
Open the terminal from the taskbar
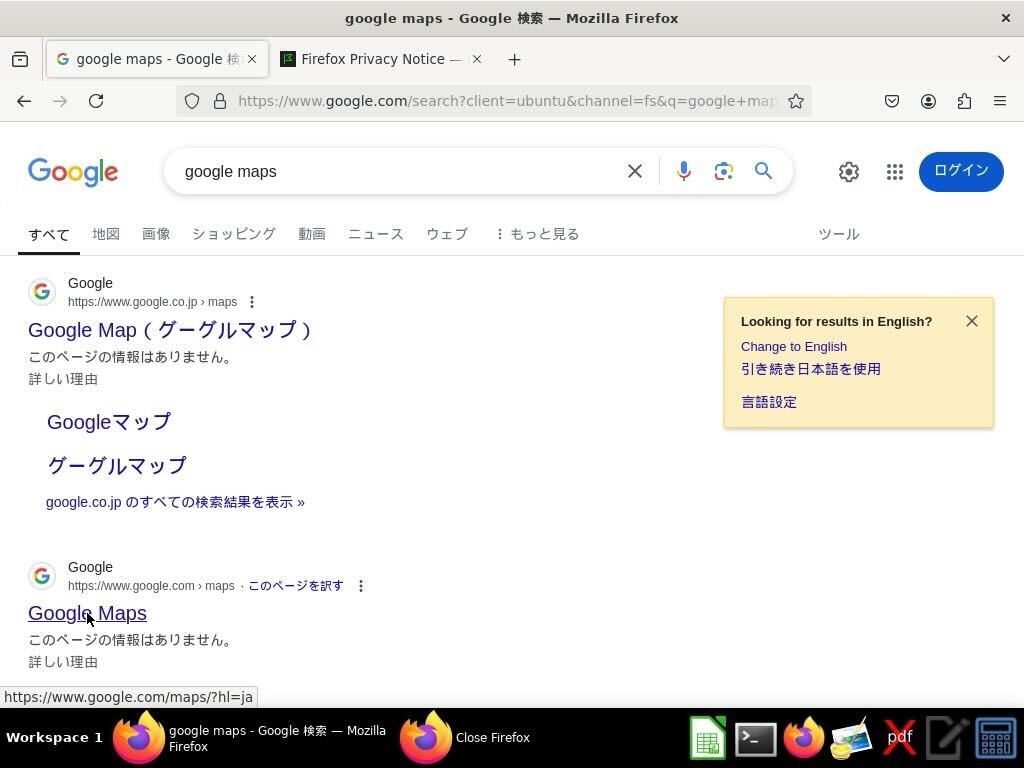click(756, 739)
